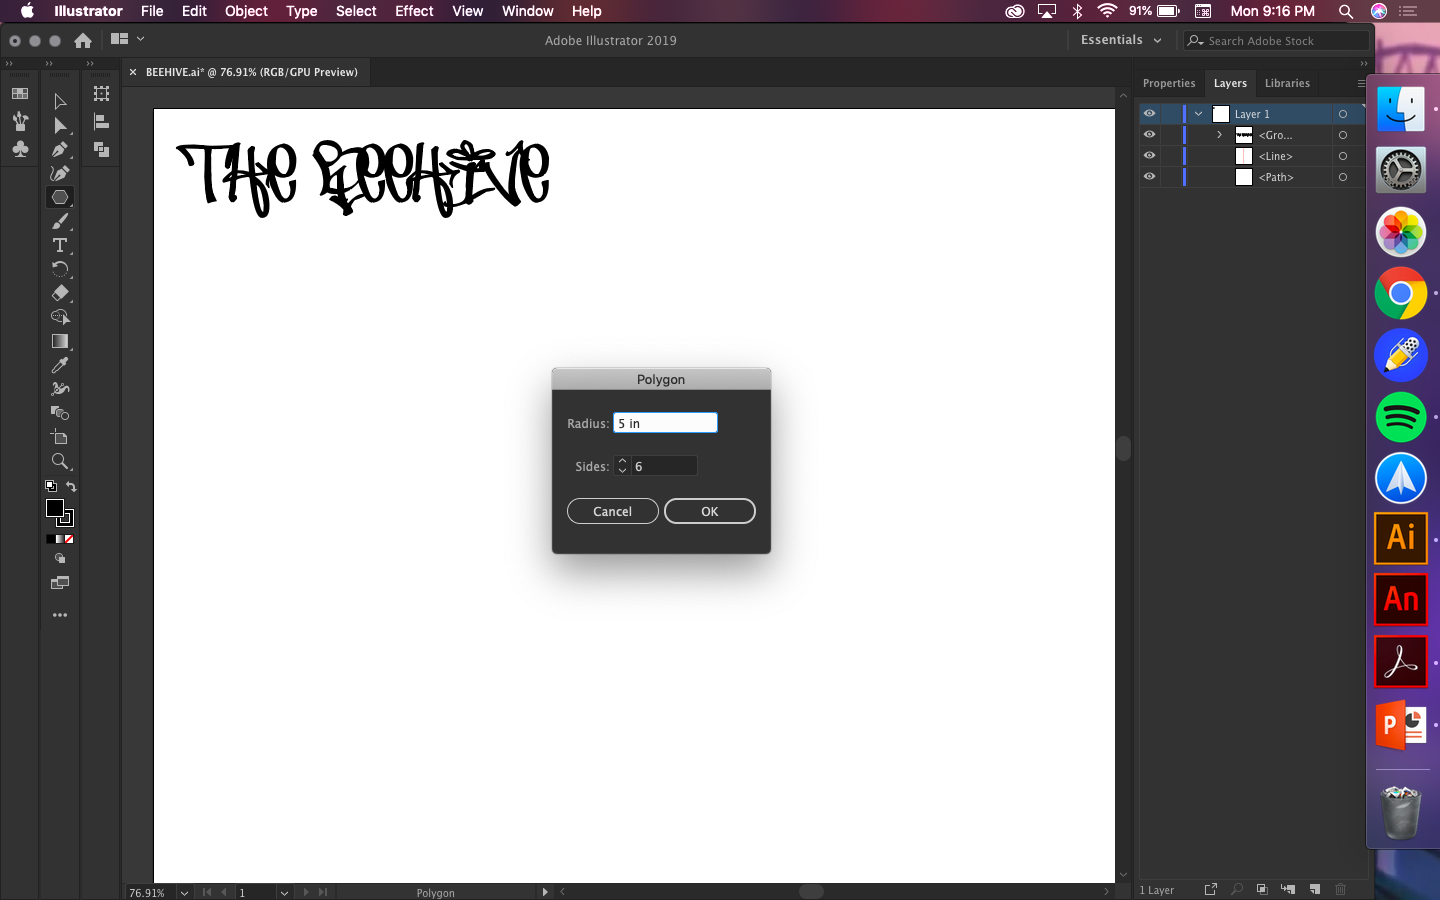This screenshot has height=900, width=1440.
Task: Open the Object menu
Action: (246, 11)
